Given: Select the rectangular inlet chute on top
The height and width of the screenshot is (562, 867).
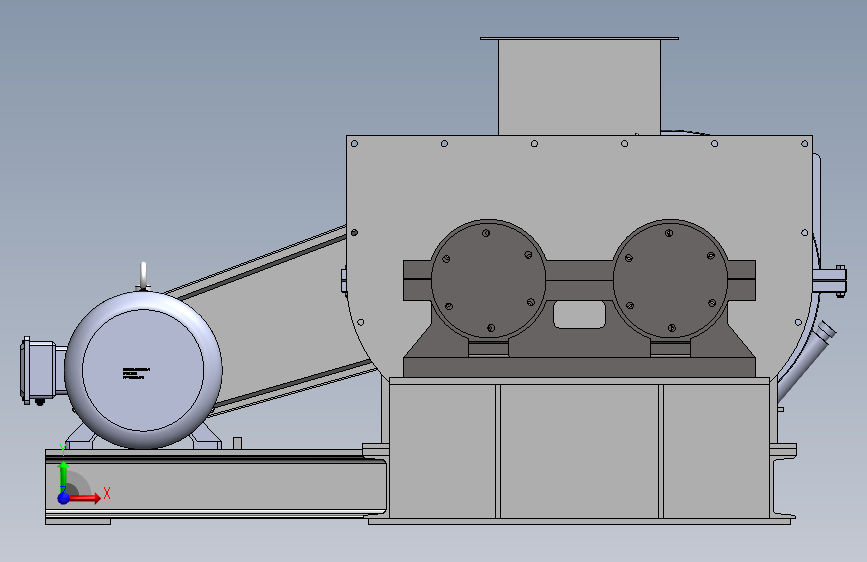Looking at the screenshot, I should tap(579, 87).
